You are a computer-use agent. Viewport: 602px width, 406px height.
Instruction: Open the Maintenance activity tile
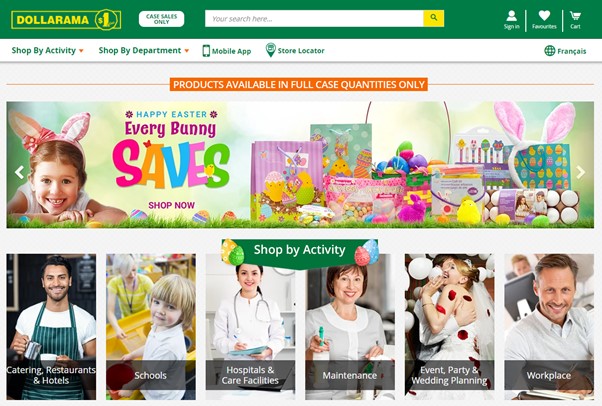[350, 326]
